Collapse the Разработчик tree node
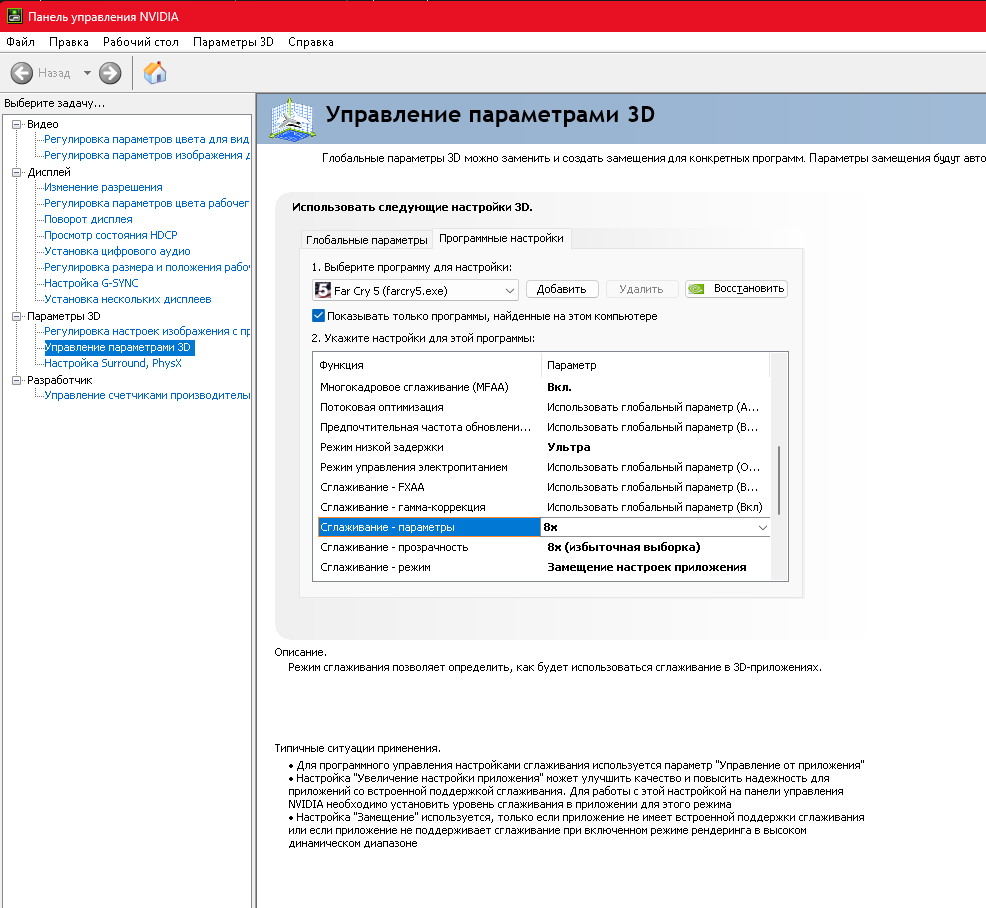This screenshot has height=908, width=986. click(16, 380)
